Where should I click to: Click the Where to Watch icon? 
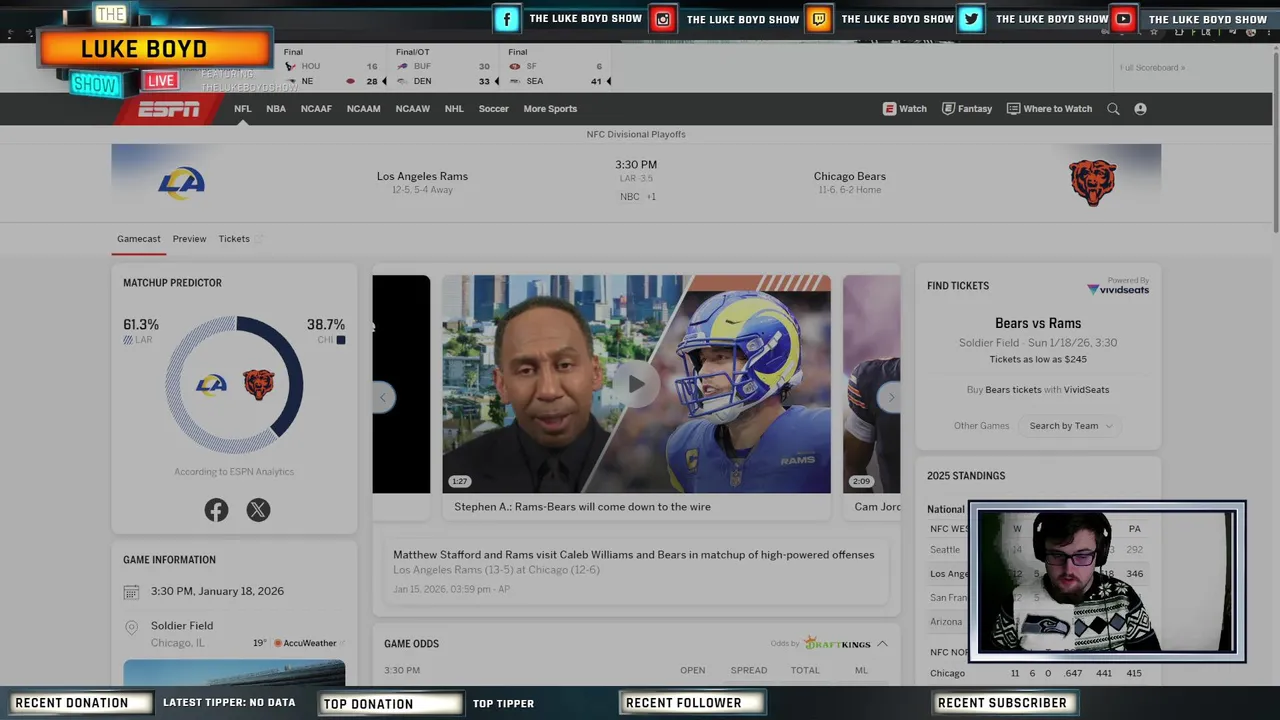[1013, 109]
